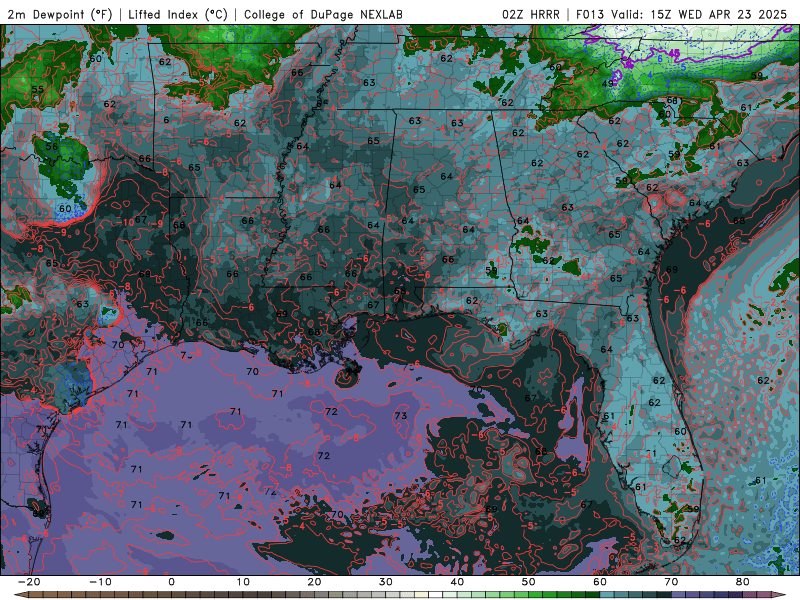Select the 50 tick on the color scale

coord(529,582)
